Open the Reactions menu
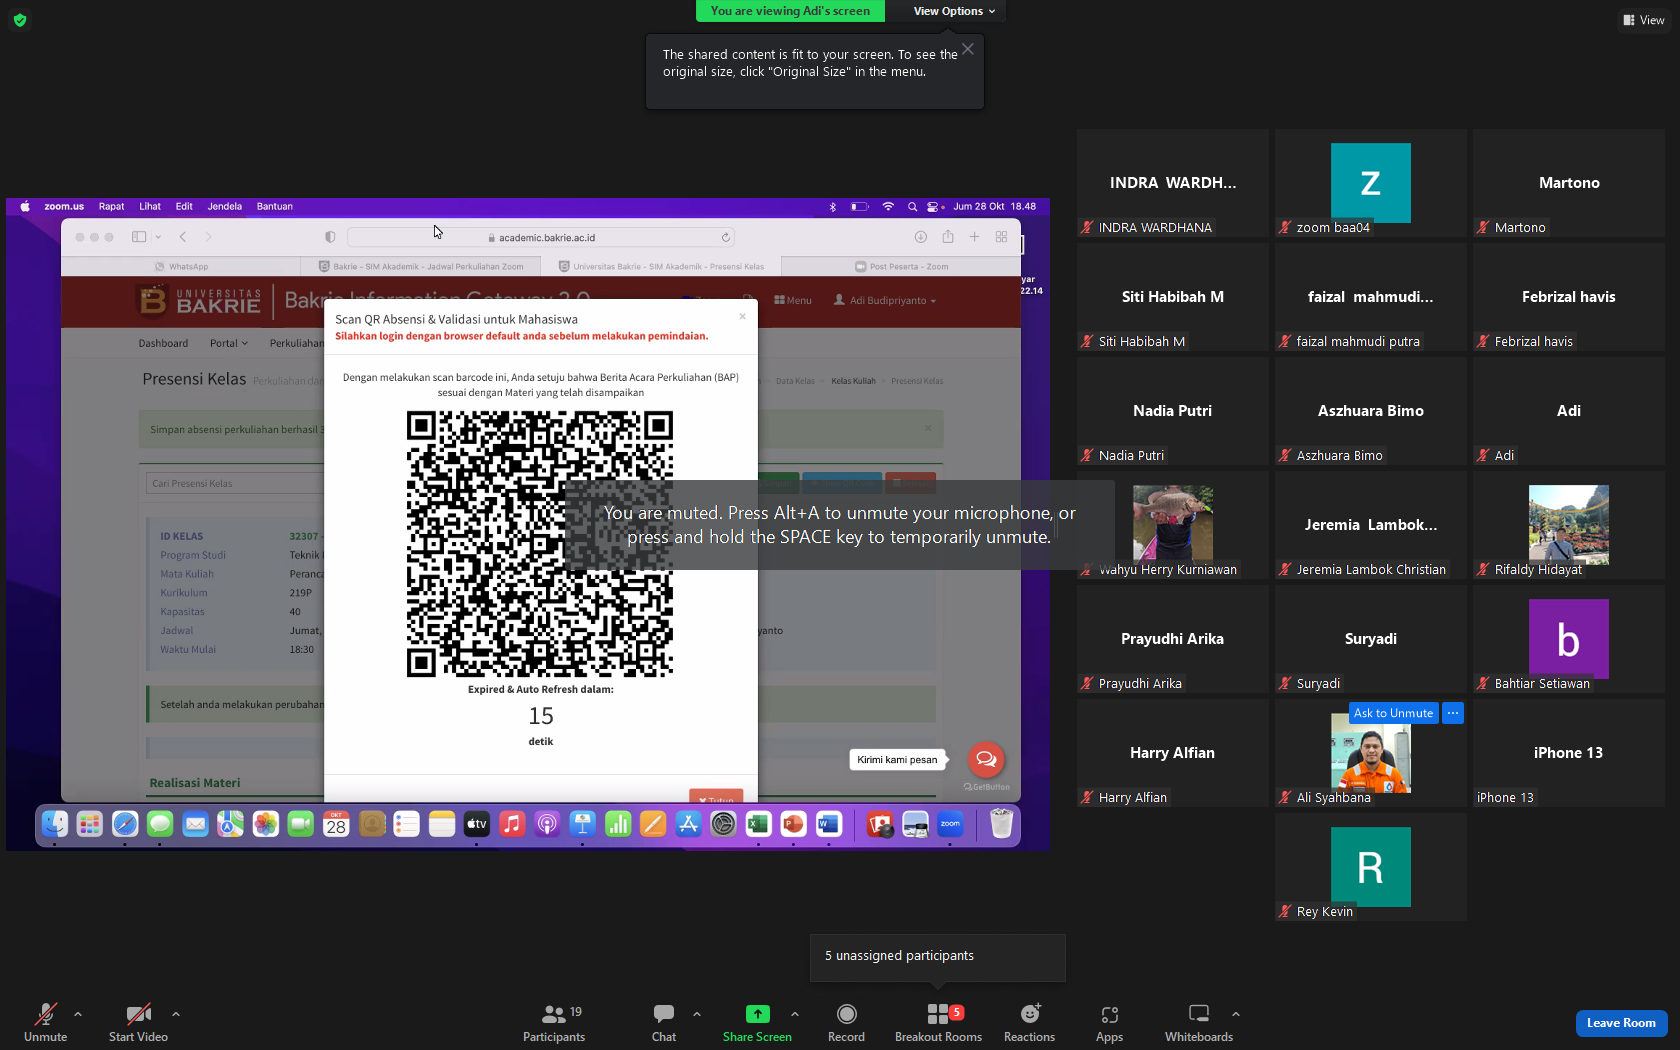 [x=1029, y=1023]
